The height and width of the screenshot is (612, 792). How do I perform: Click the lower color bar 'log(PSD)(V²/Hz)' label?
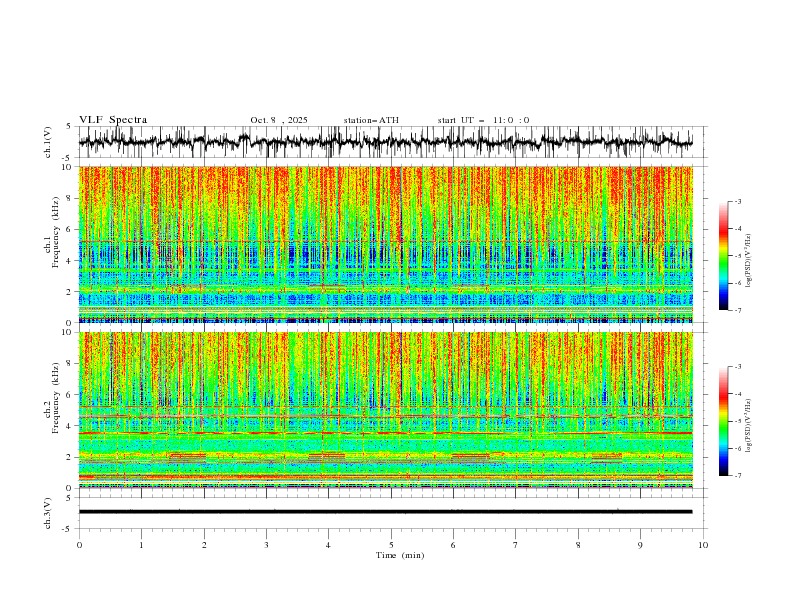coord(749,426)
